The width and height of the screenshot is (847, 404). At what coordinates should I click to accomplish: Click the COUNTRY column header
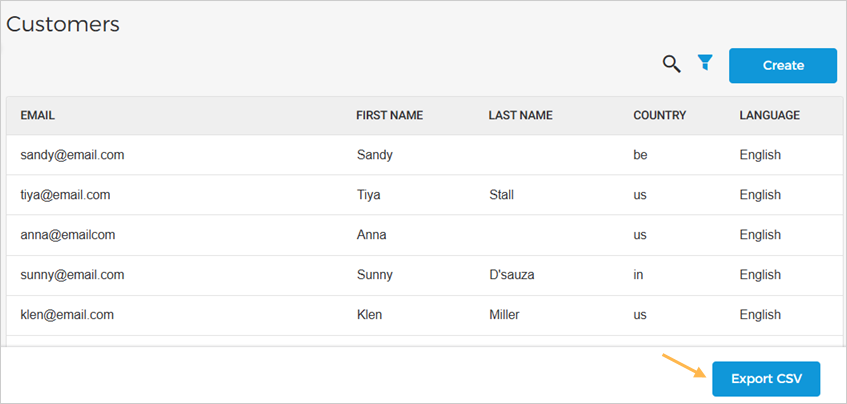659,115
